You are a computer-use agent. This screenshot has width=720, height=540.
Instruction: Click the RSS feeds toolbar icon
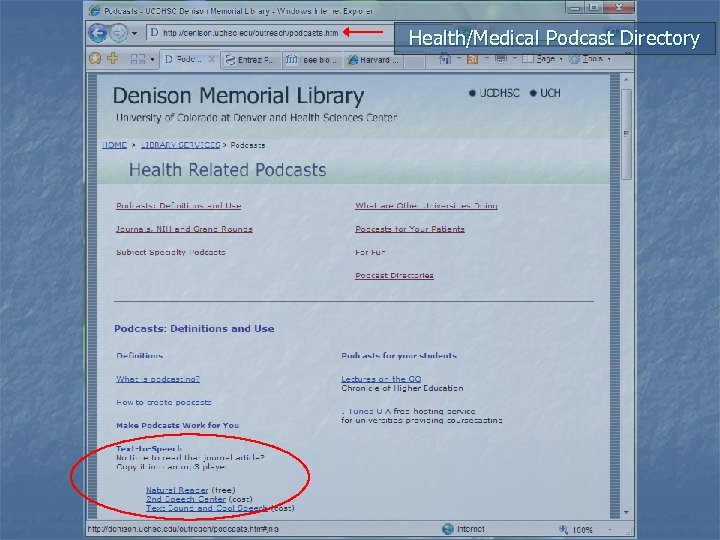pos(472,59)
